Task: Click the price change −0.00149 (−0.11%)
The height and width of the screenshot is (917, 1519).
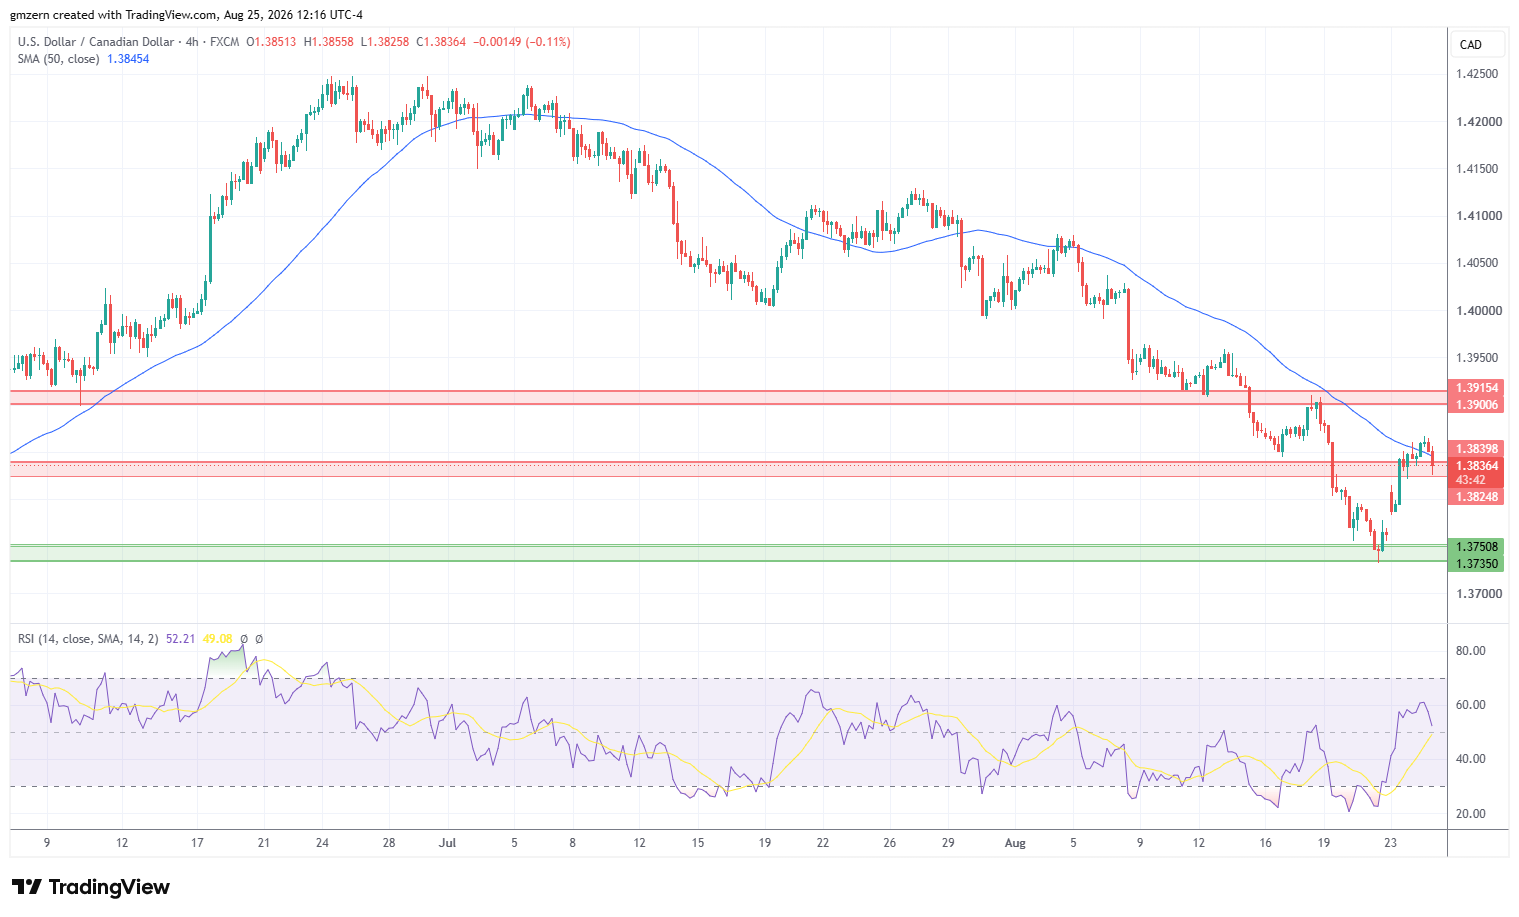Action: 522,42
